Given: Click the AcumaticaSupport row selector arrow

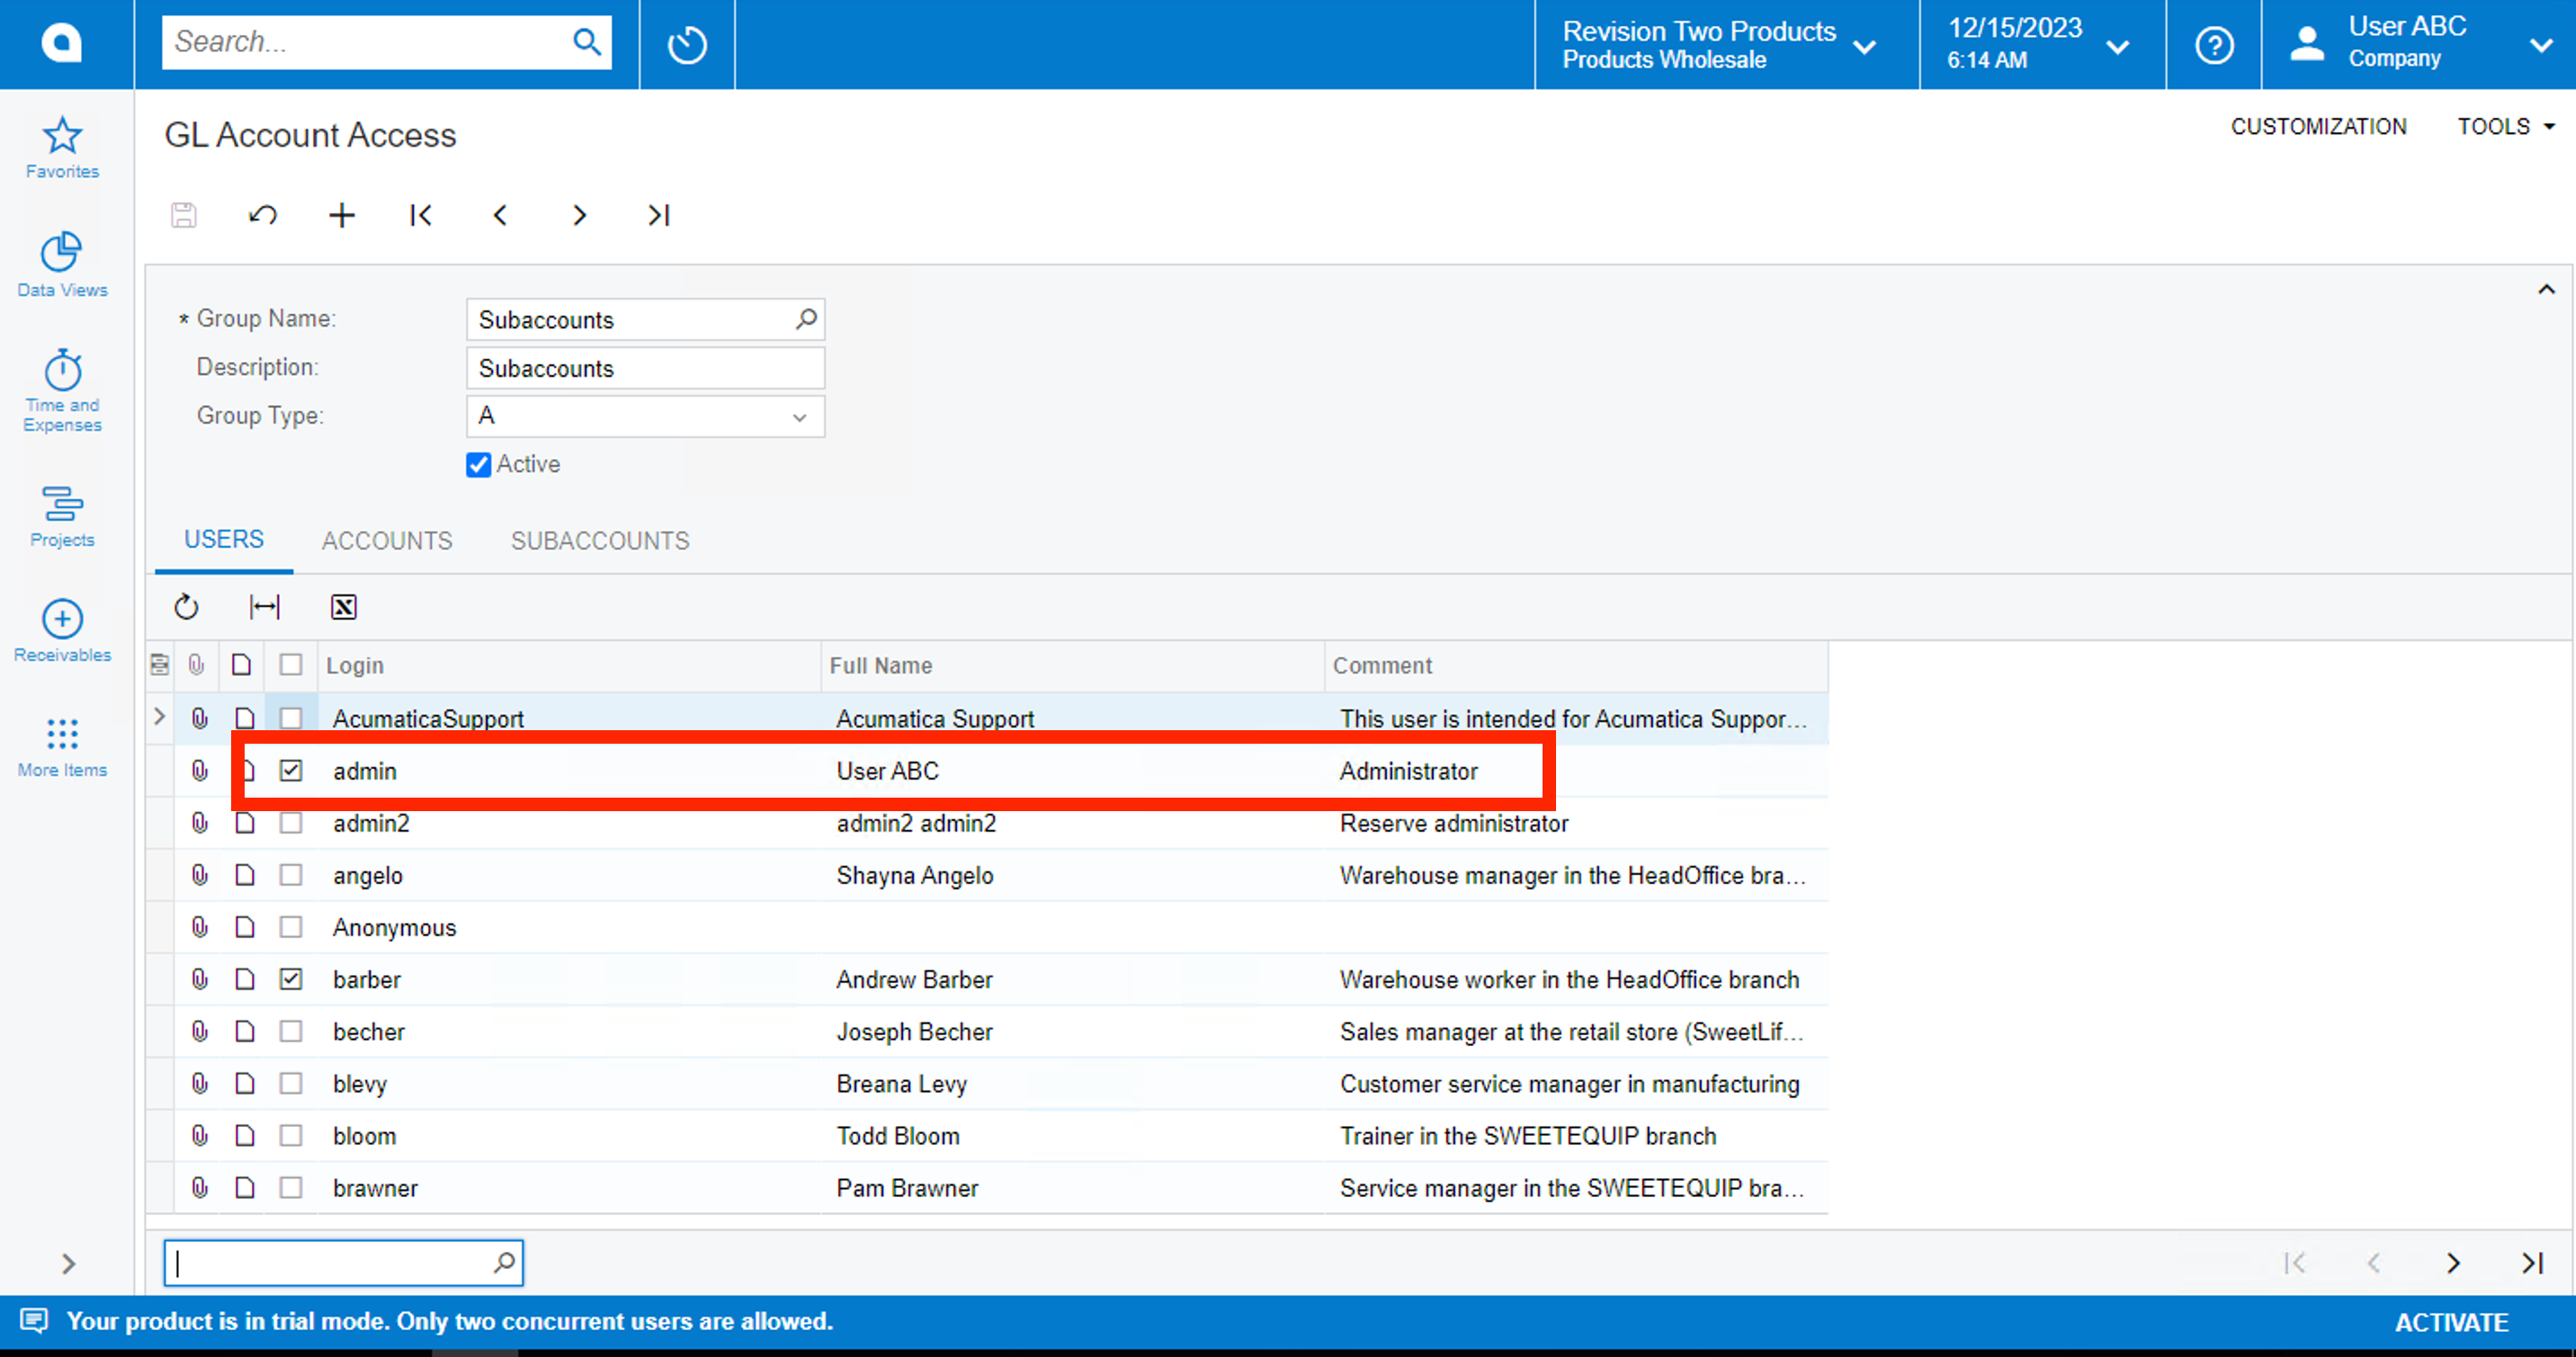Looking at the screenshot, I should tap(159, 717).
